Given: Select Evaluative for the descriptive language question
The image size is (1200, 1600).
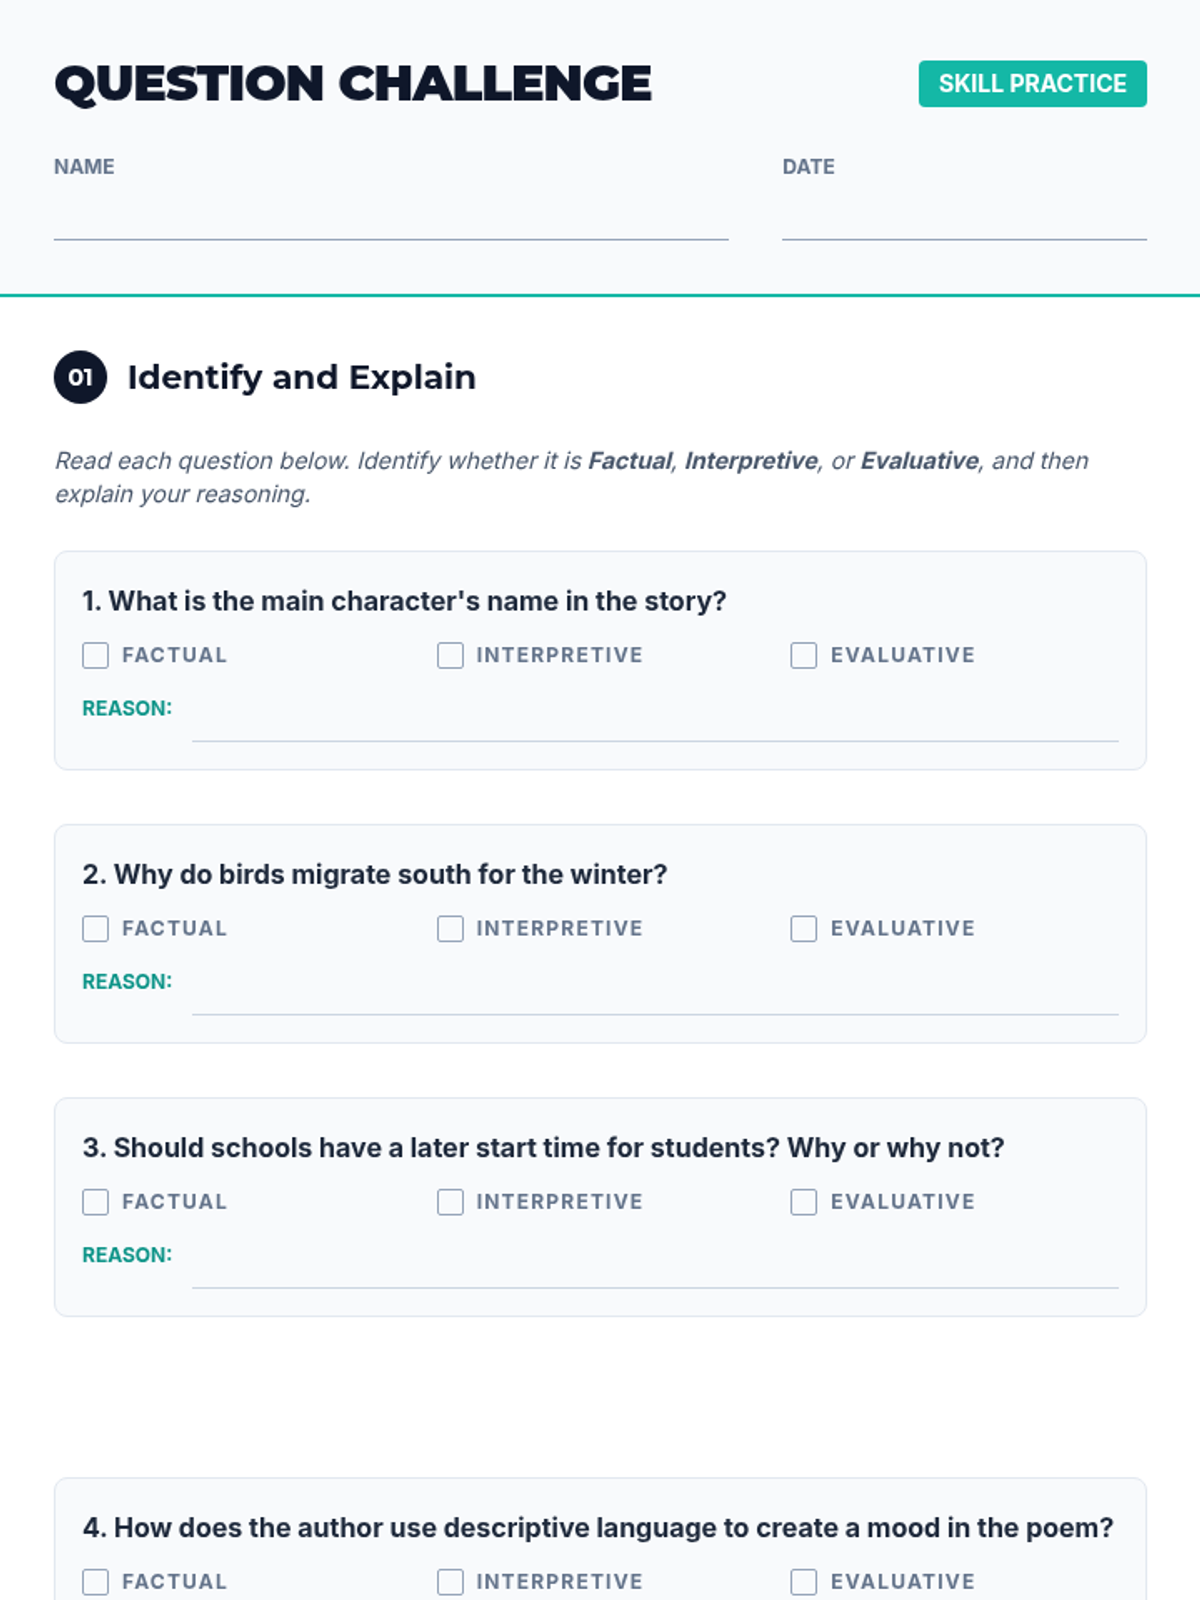Looking at the screenshot, I should [x=804, y=1582].
